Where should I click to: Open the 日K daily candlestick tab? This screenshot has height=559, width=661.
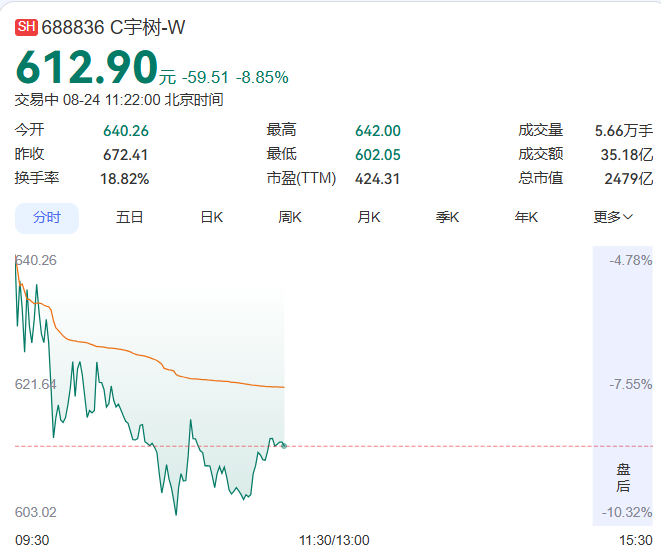coord(212,218)
